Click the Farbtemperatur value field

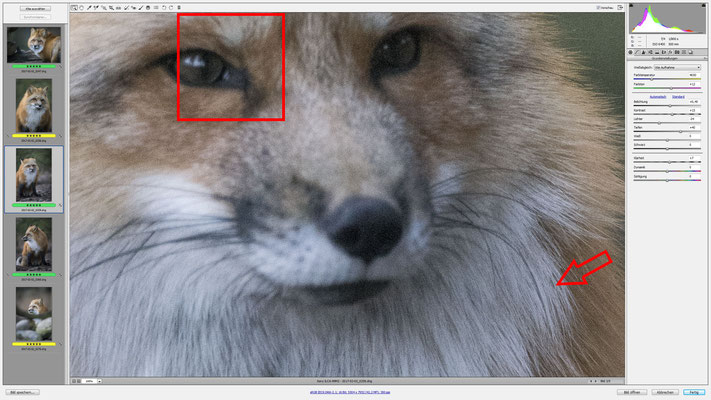pyautogui.click(x=692, y=75)
